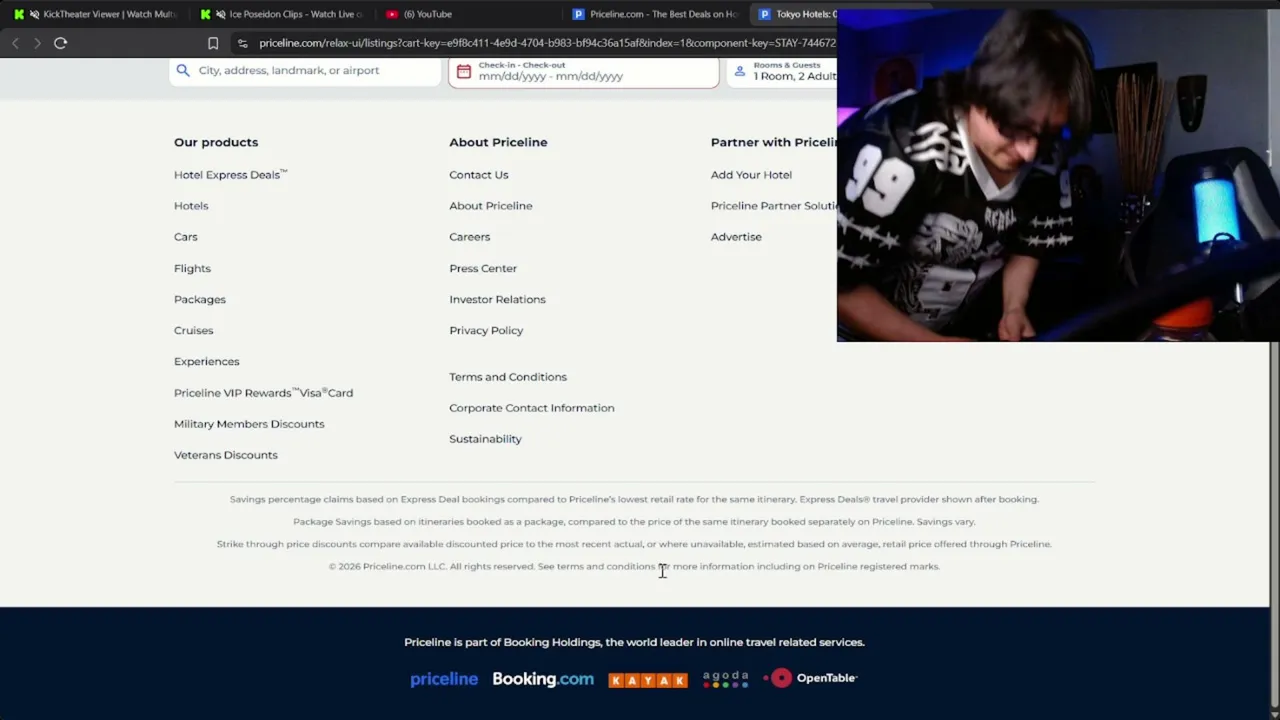Read the Privacy Policy link
Viewport: 1280px width, 720px height.
tap(486, 330)
